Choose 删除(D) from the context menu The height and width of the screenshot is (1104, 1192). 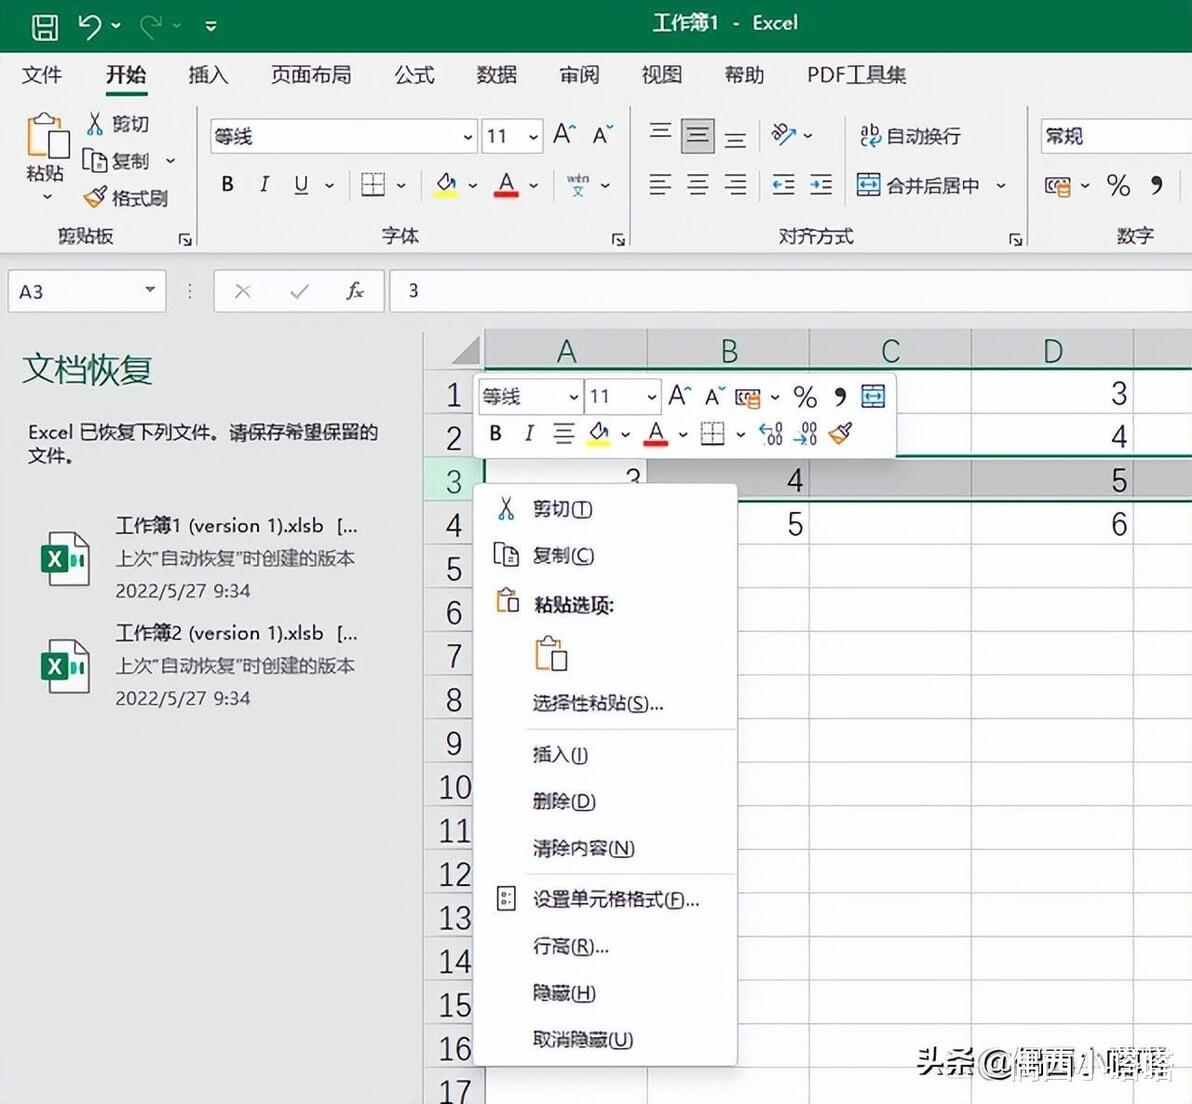coord(564,801)
